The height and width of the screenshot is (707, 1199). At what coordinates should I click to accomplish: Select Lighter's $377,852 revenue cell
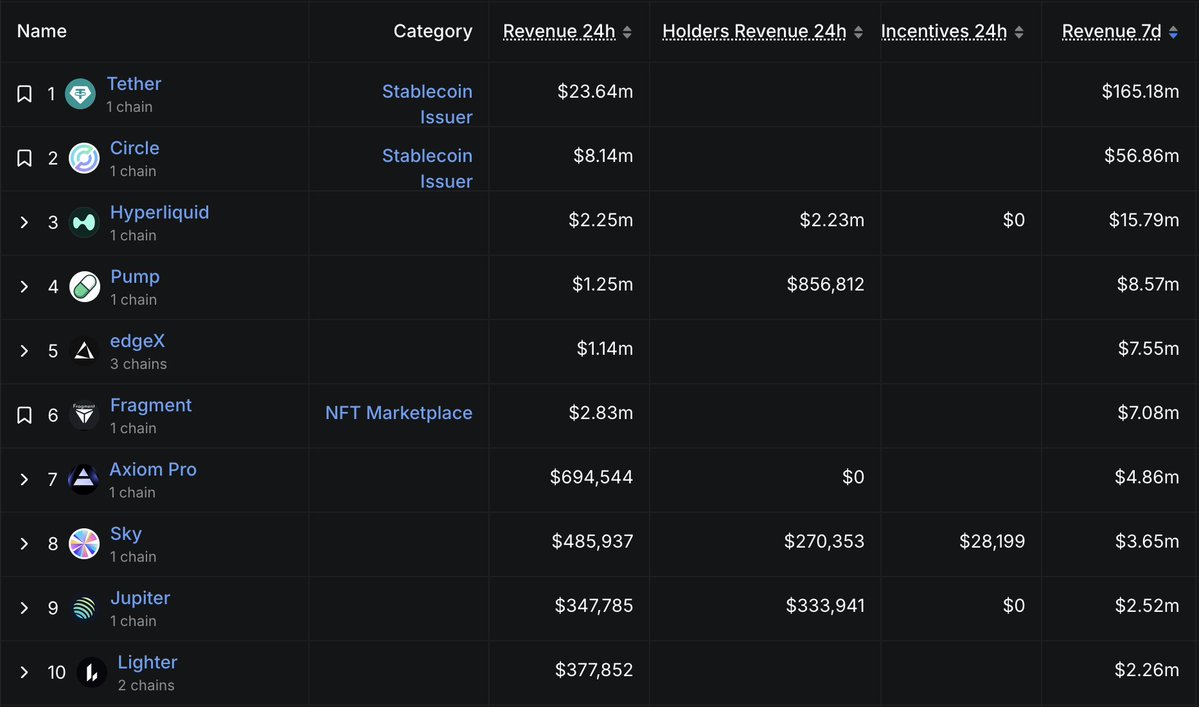click(593, 670)
